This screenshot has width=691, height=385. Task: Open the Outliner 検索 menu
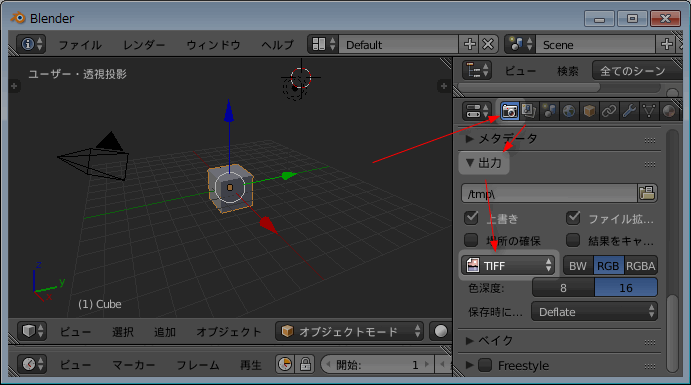coord(568,71)
